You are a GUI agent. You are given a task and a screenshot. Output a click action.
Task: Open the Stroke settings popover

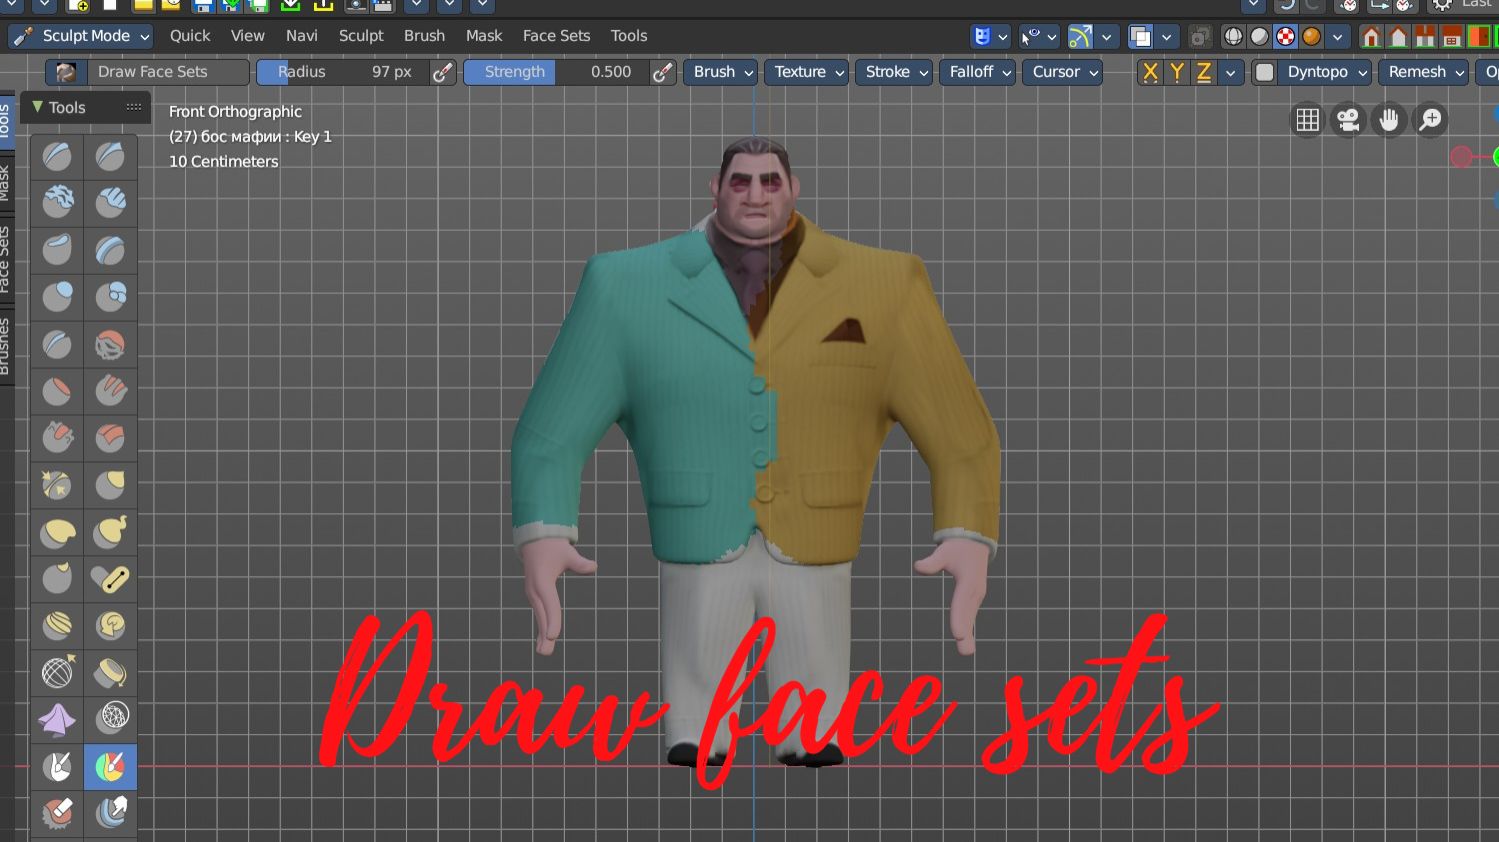(x=896, y=72)
